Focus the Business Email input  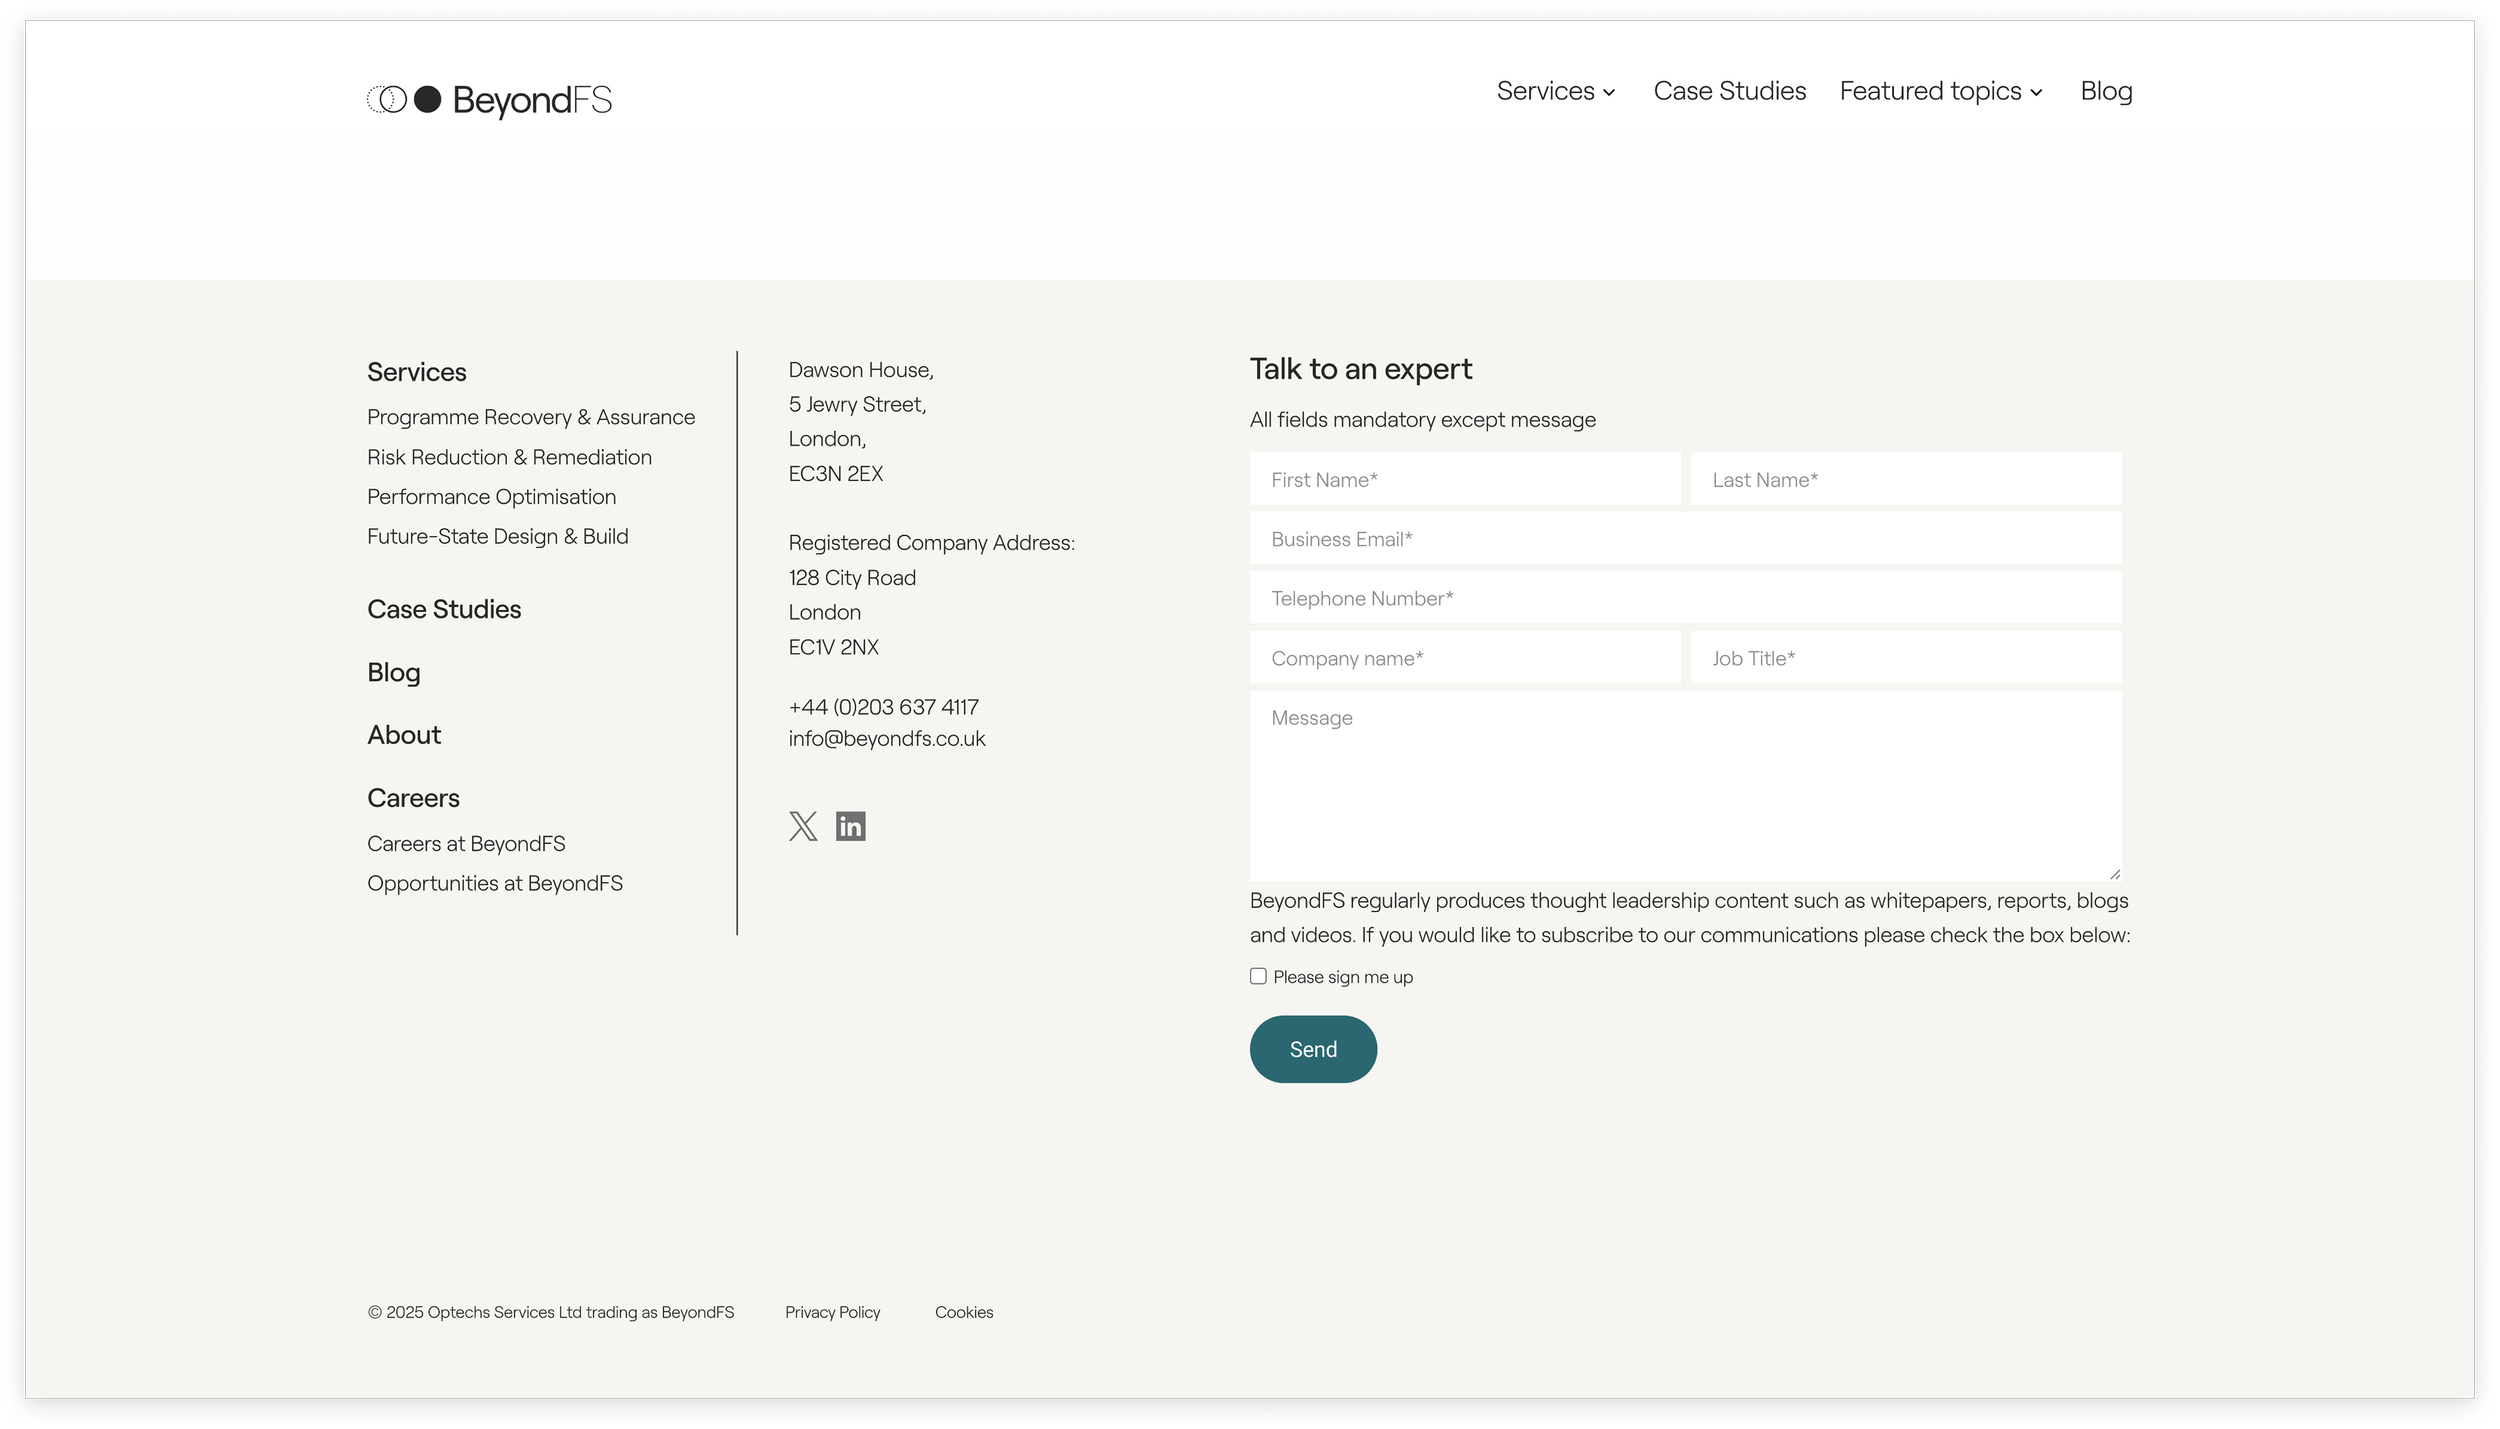(1684, 539)
